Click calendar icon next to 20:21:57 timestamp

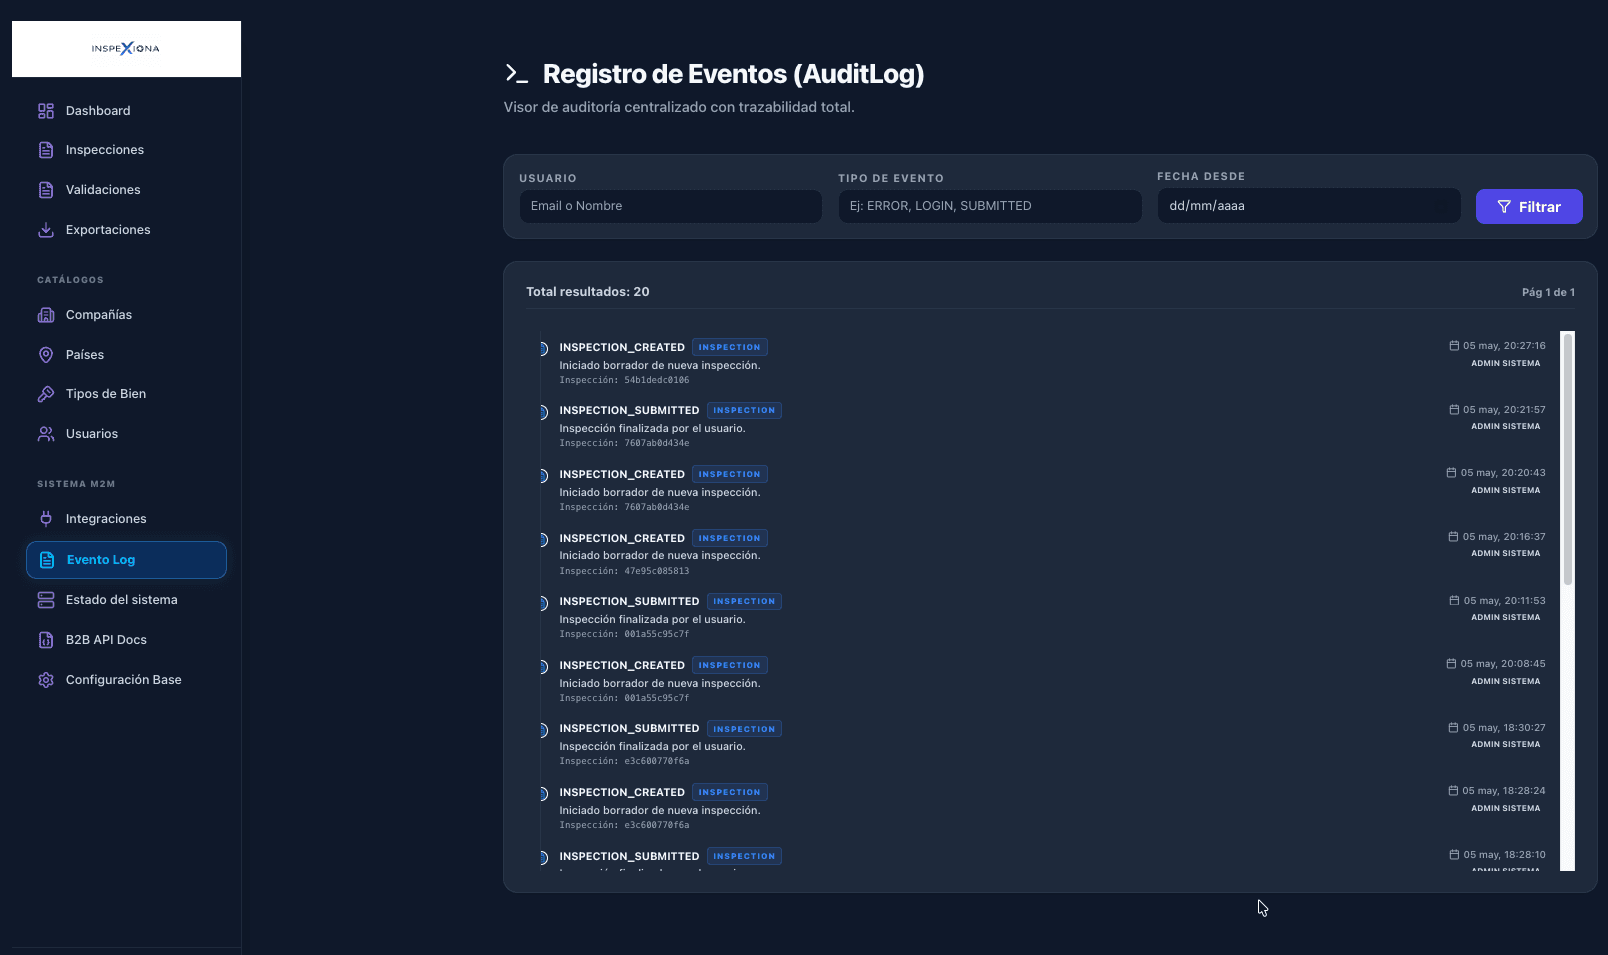click(x=1454, y=410)
